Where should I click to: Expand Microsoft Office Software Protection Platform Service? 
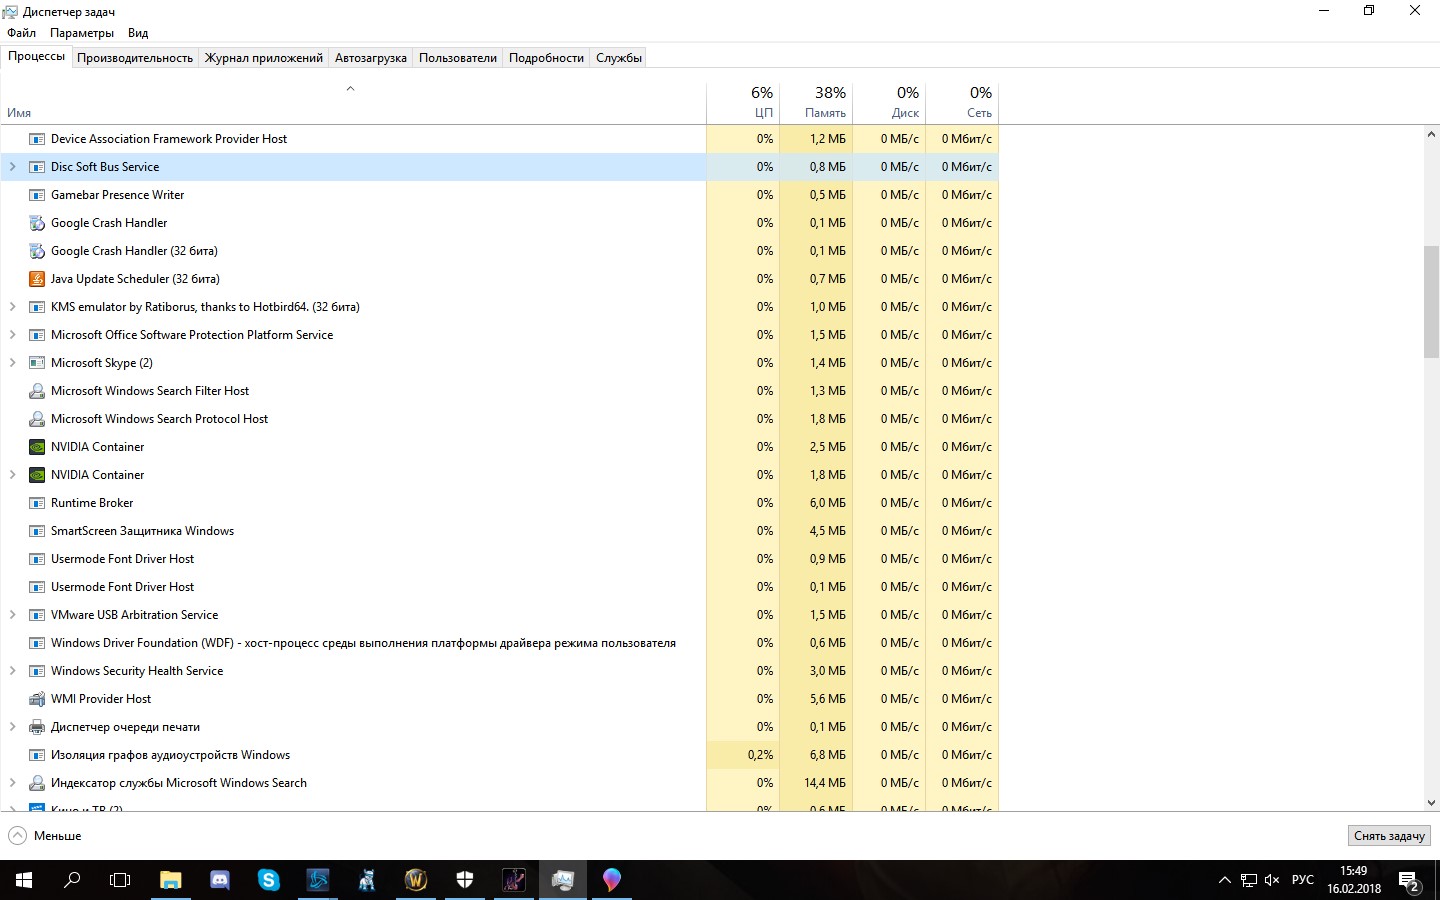pyautogui.click(x=13, y=335)
